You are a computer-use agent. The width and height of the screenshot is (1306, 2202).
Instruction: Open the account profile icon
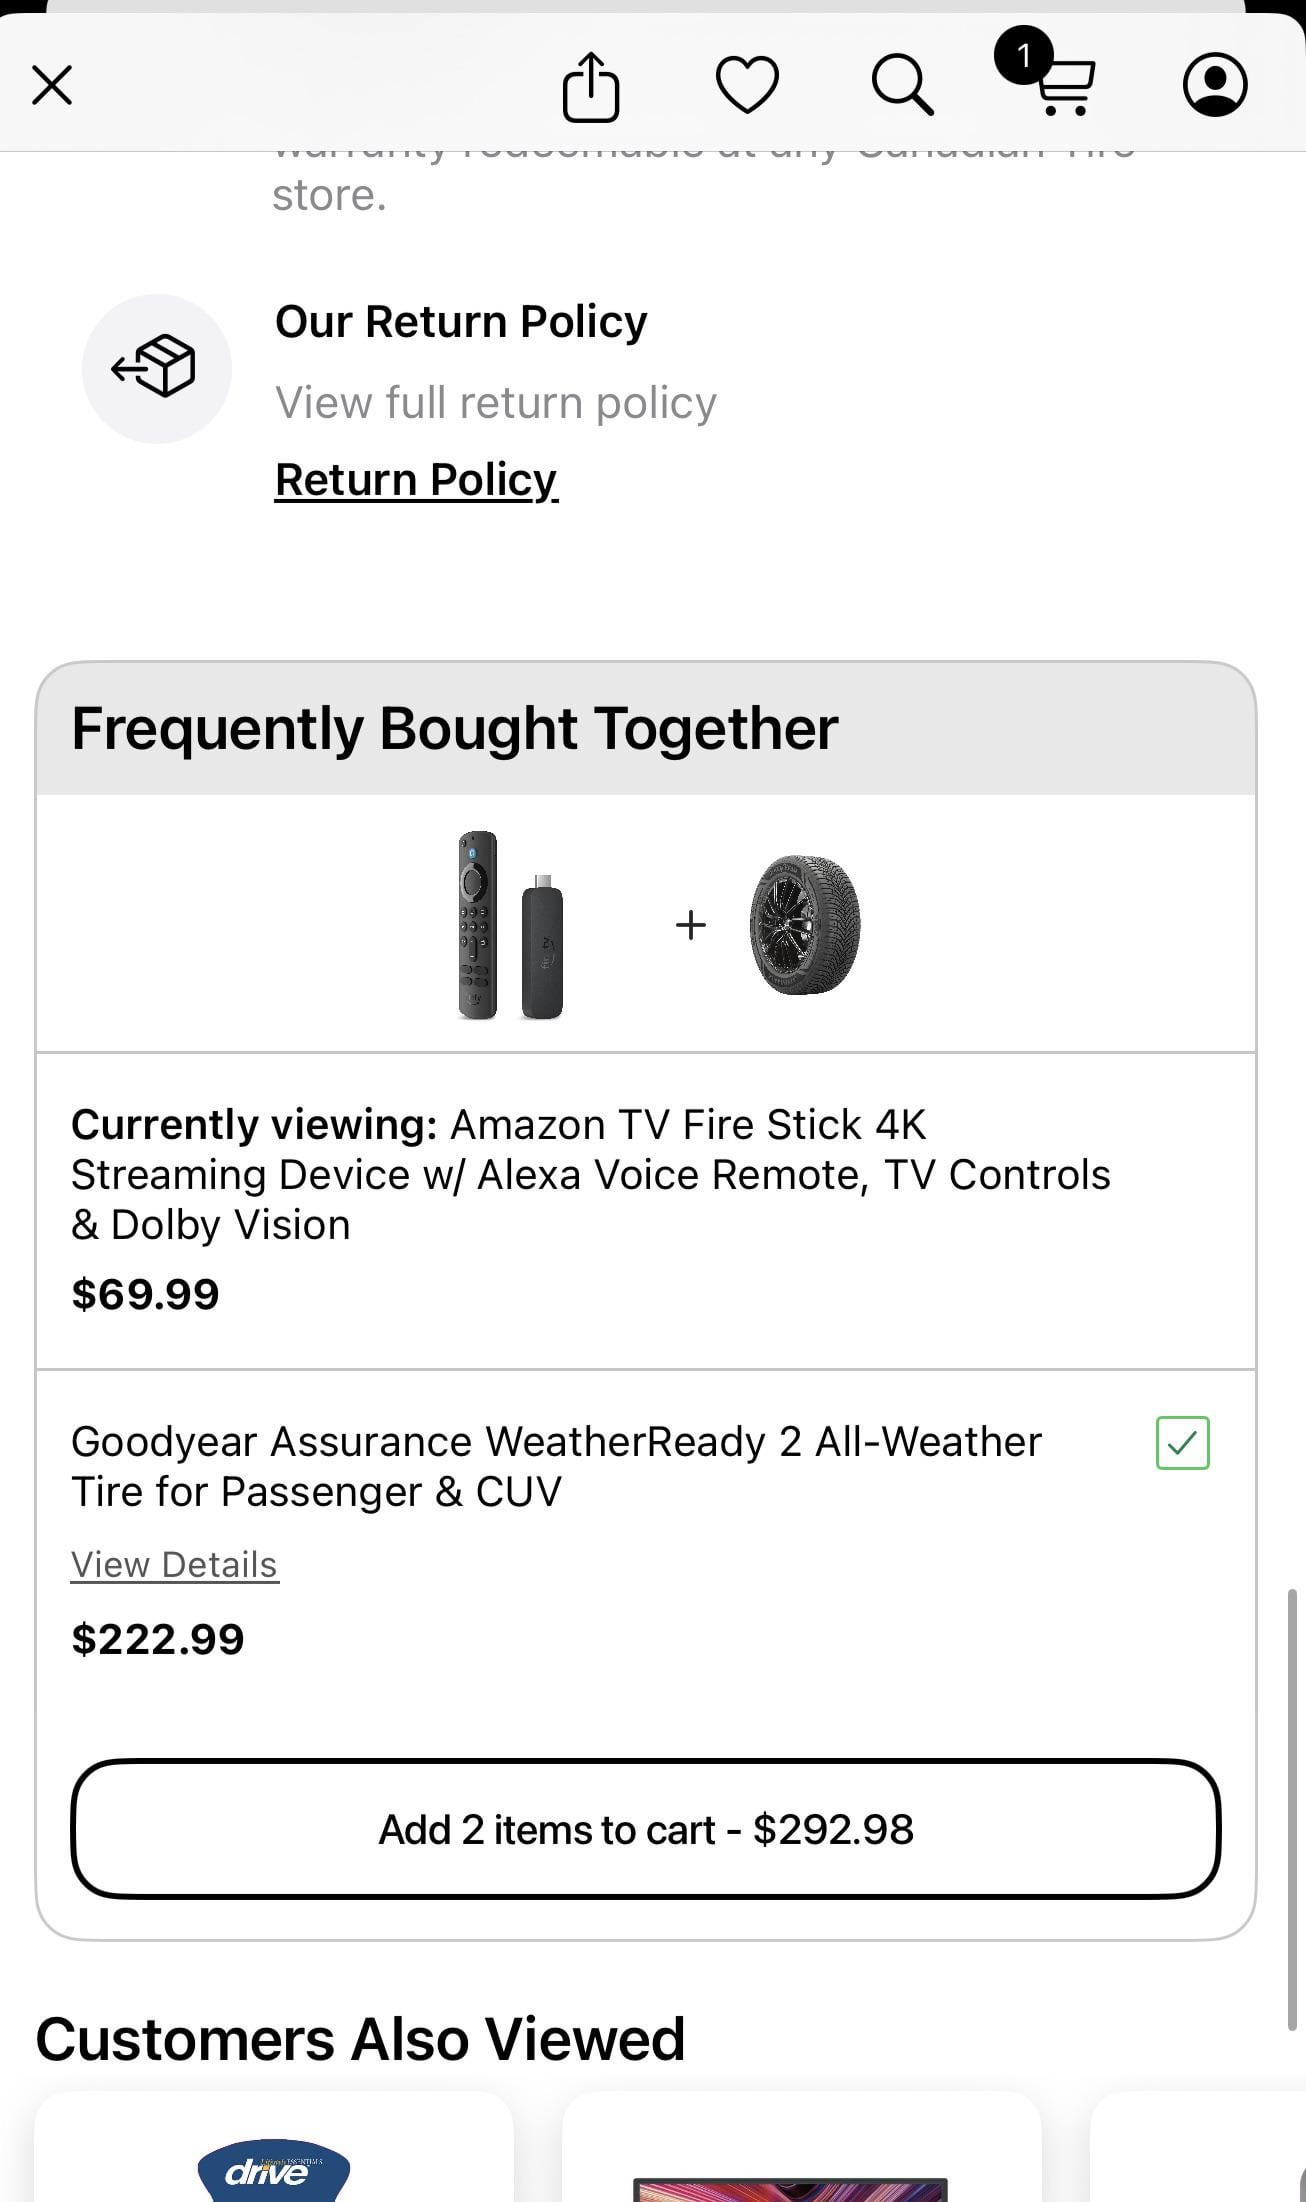point(1214,85)
